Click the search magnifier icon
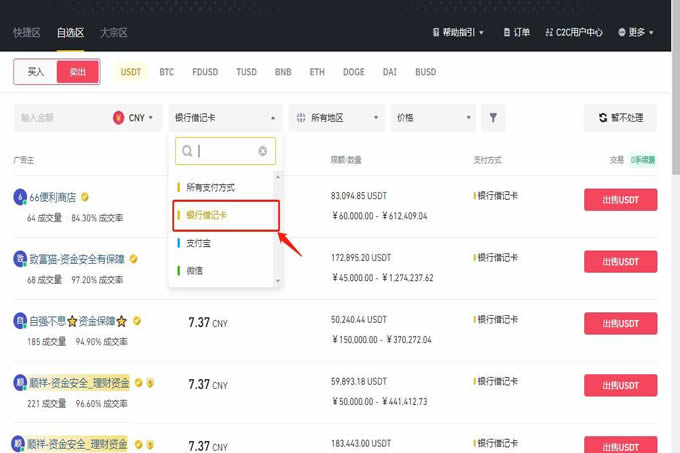 (x=187, y=151)
